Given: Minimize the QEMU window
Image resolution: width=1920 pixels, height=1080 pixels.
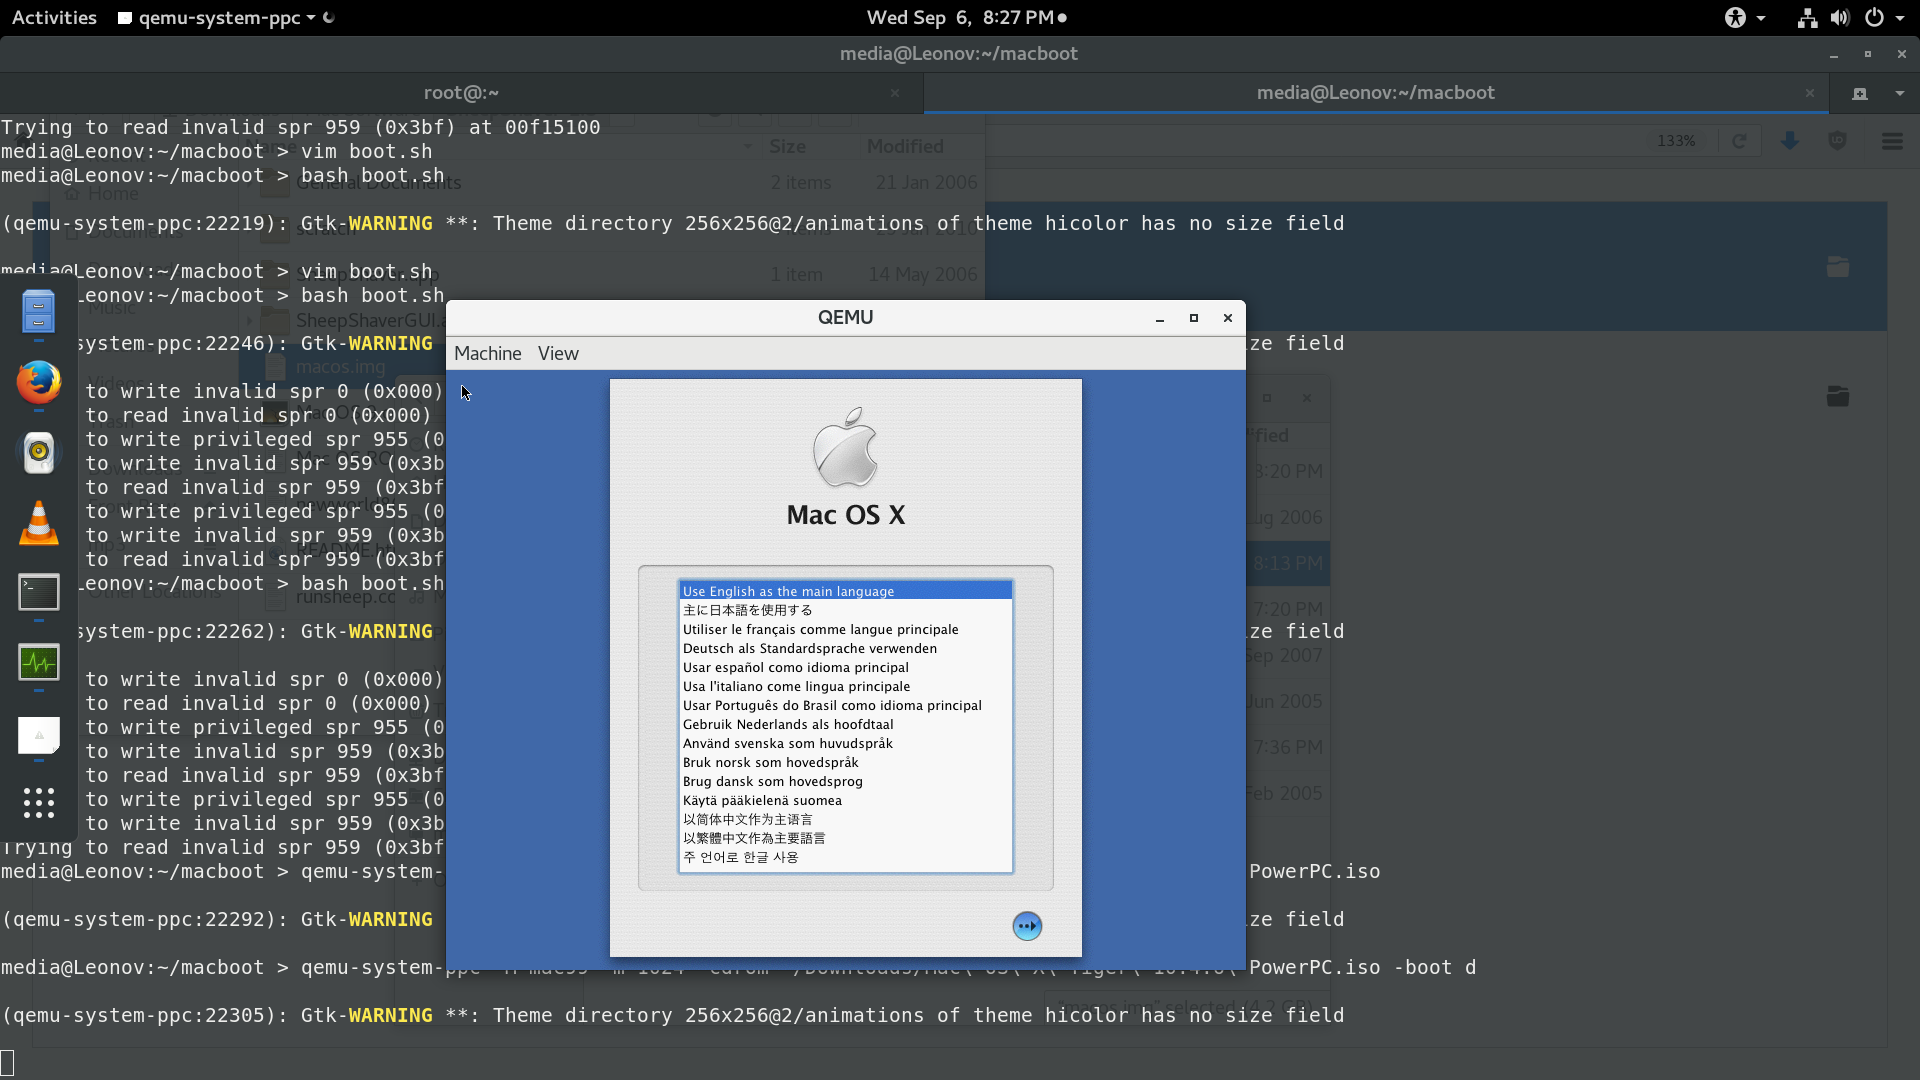Looking at the screenshot, I should [1160, 318].
